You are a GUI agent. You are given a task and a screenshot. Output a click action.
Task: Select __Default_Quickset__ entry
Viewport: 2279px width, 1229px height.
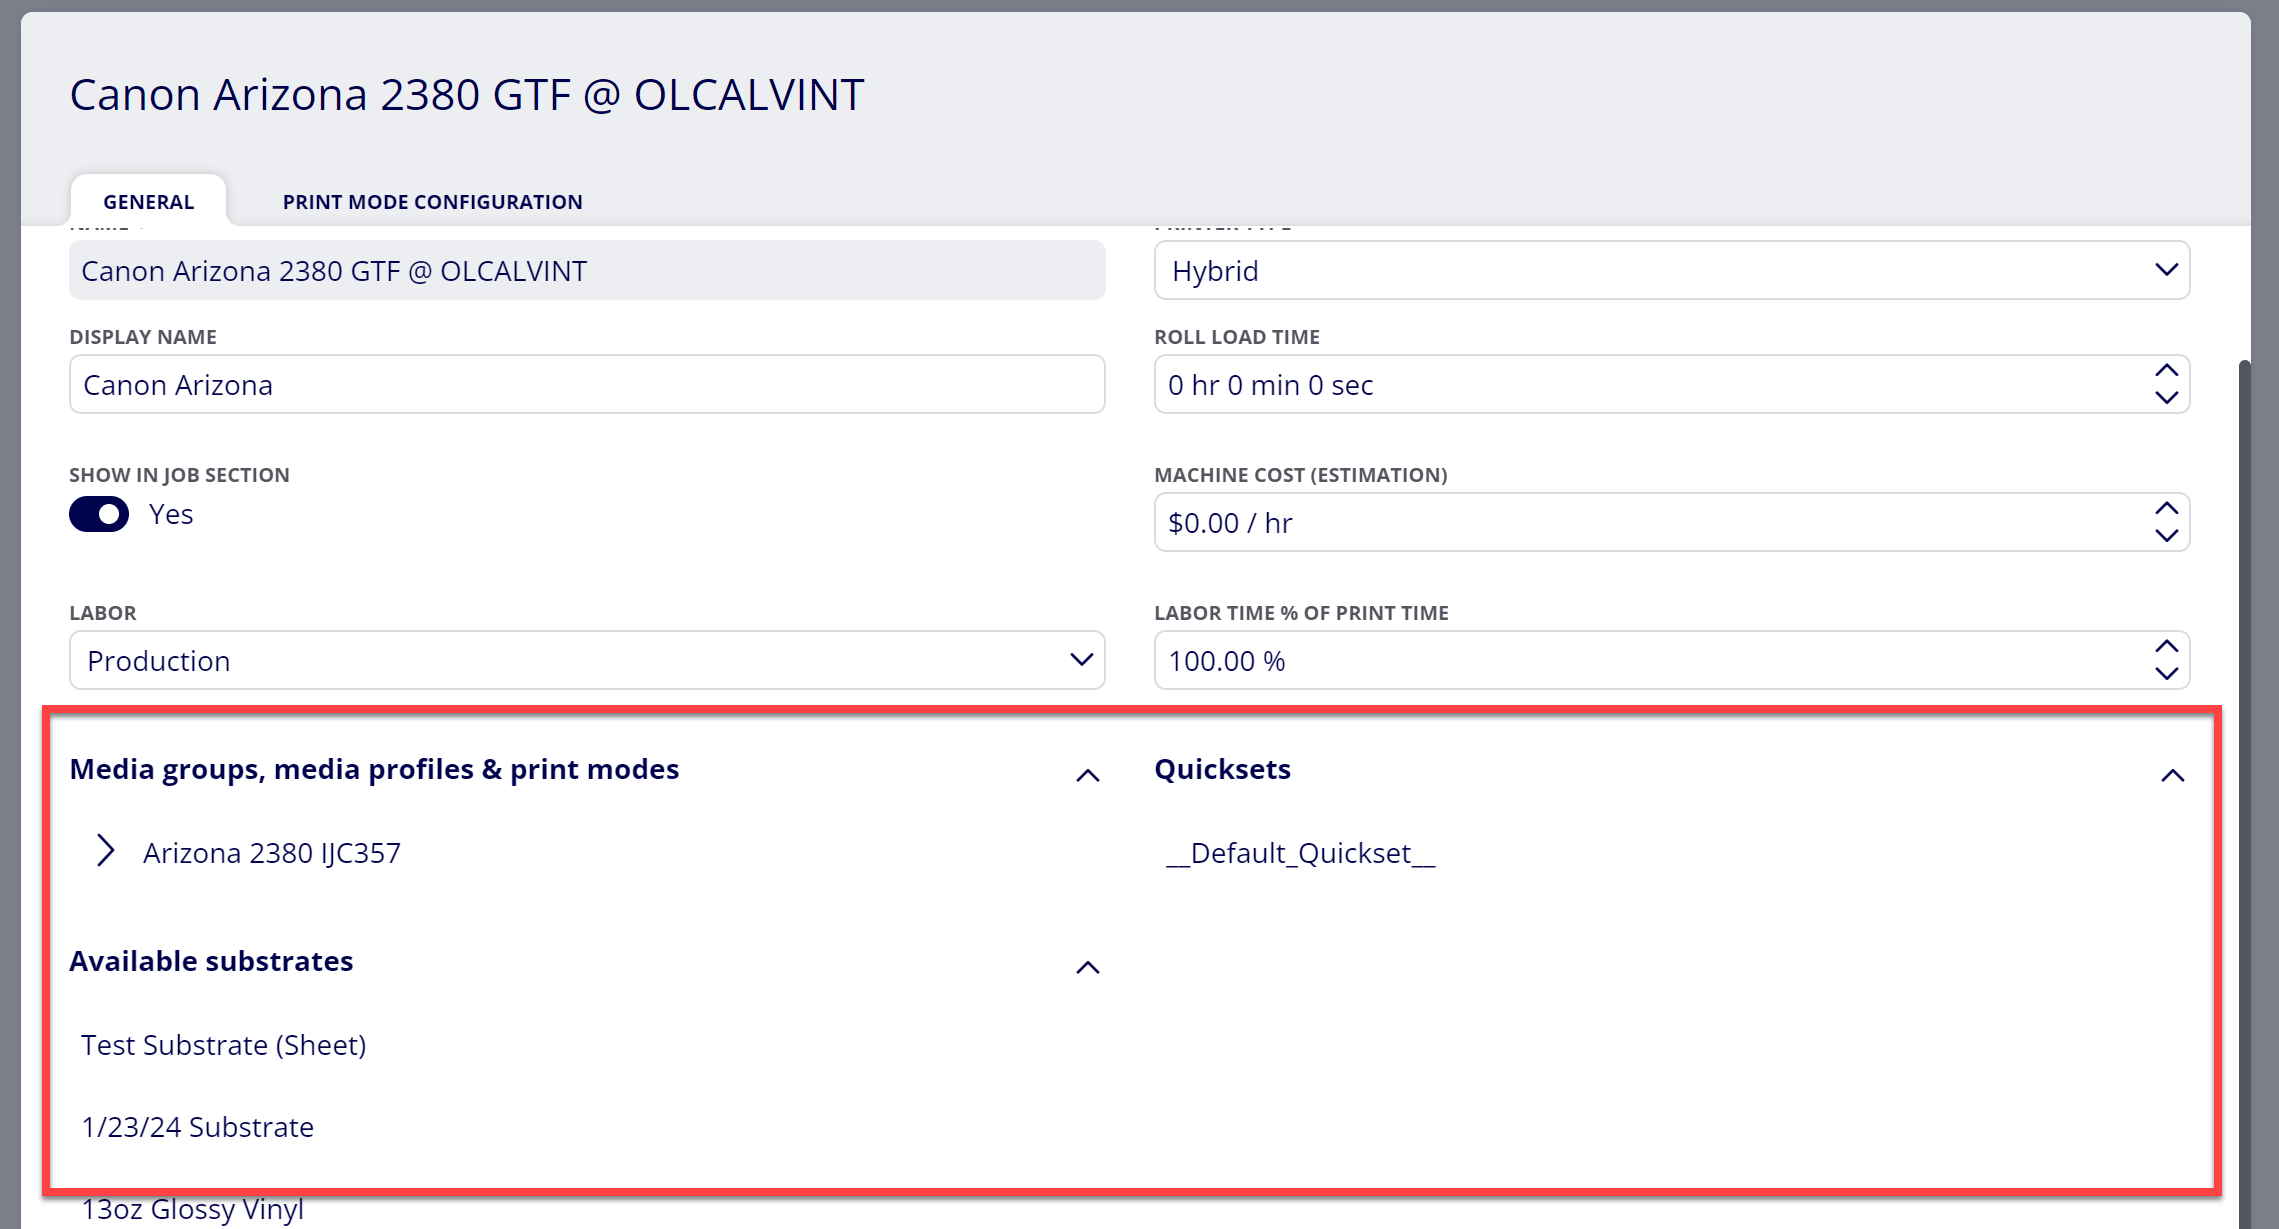click(x=1300, y=853)
